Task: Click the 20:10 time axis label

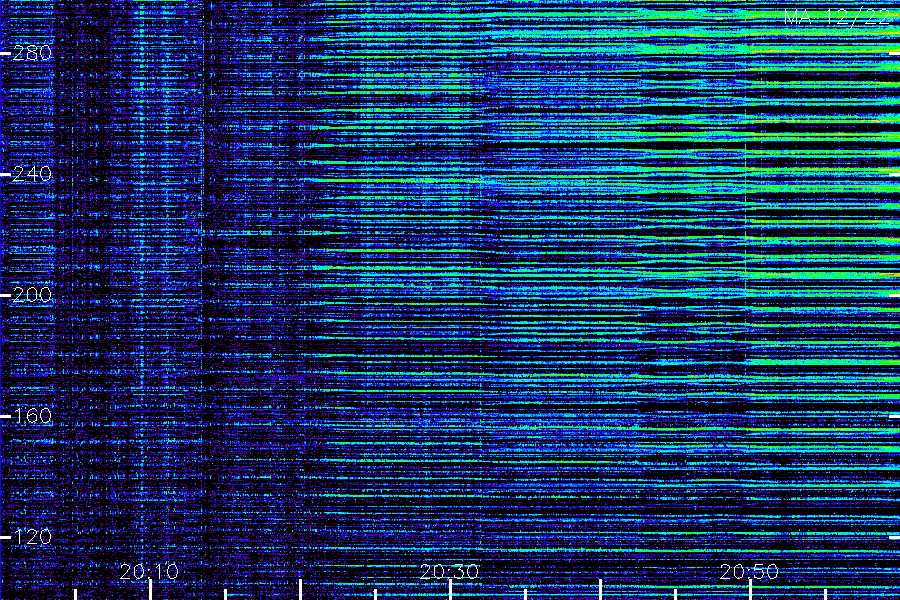Action: tap(149, 571)
